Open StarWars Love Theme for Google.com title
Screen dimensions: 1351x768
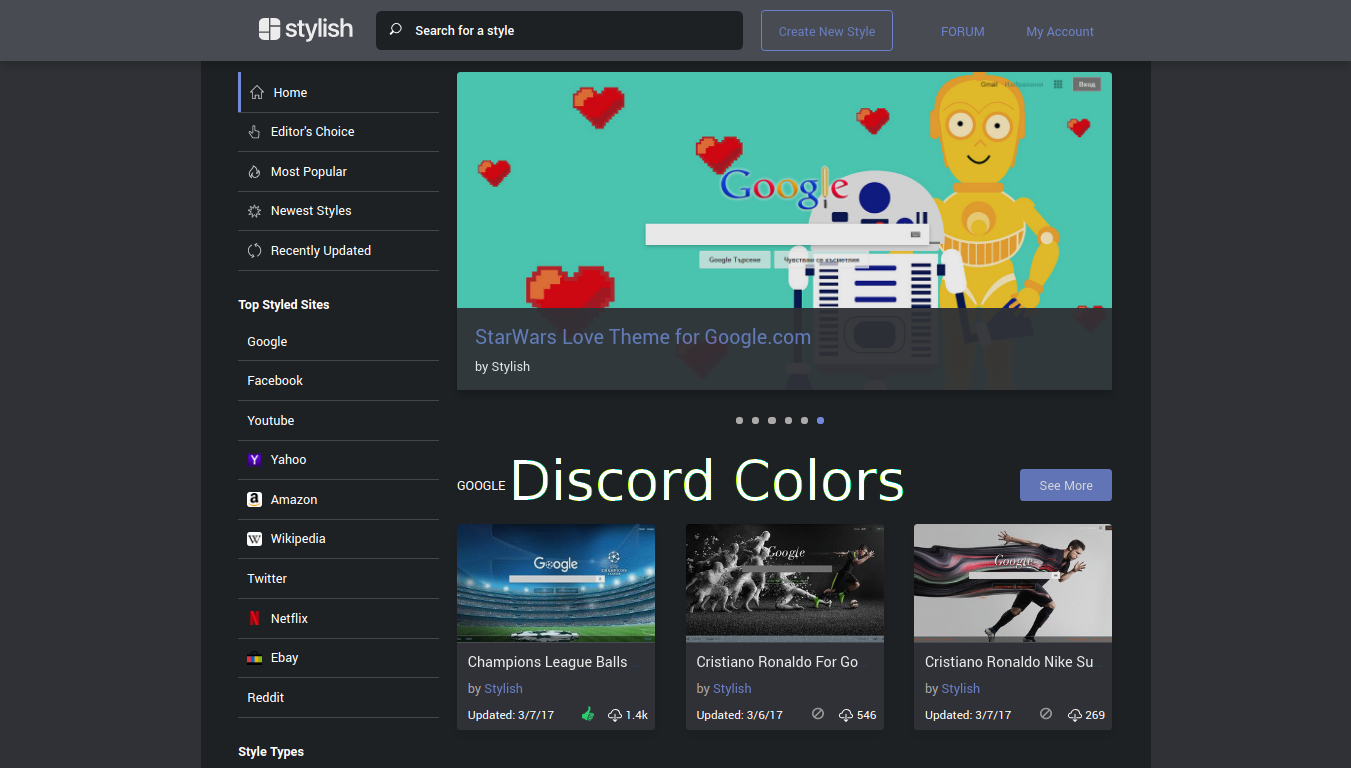(642, 337)
